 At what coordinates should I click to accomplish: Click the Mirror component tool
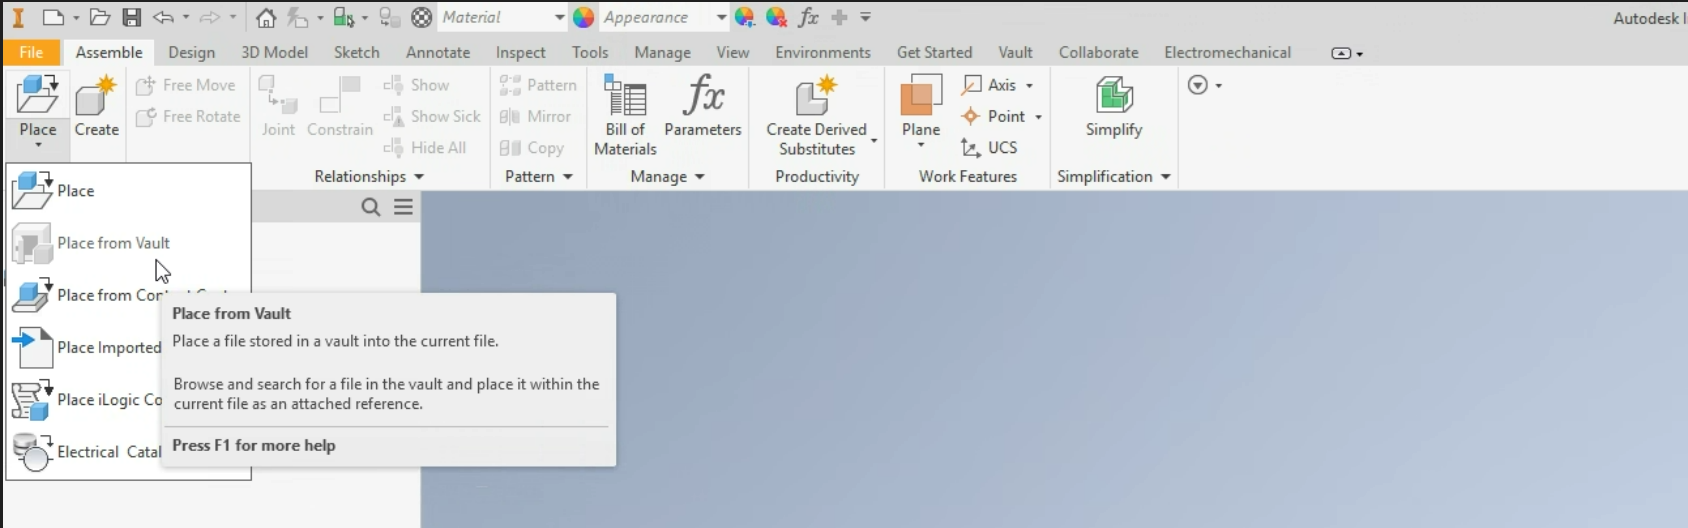pyautogui.click(x=535, y=116)
